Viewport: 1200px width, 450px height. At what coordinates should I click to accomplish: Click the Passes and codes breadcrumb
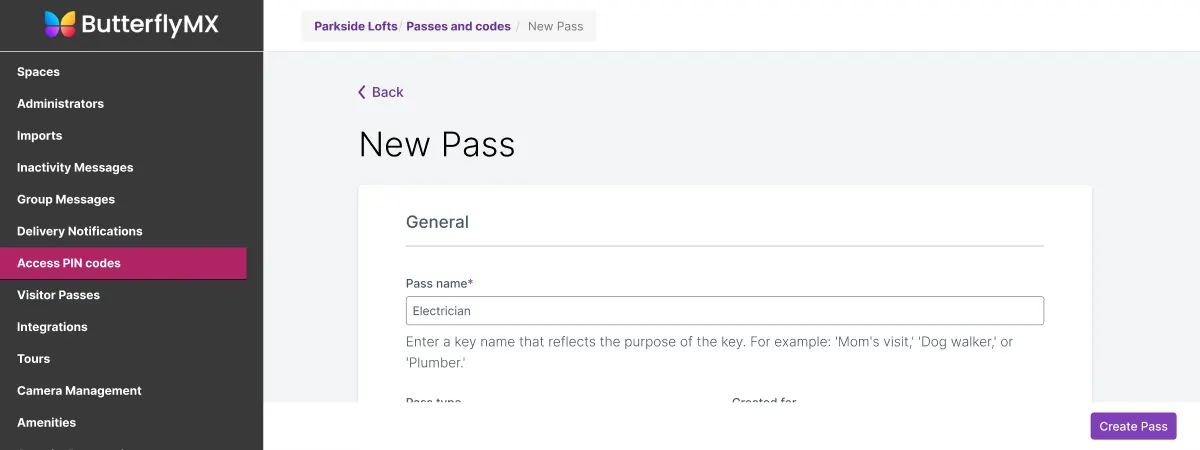coord(458,26)
